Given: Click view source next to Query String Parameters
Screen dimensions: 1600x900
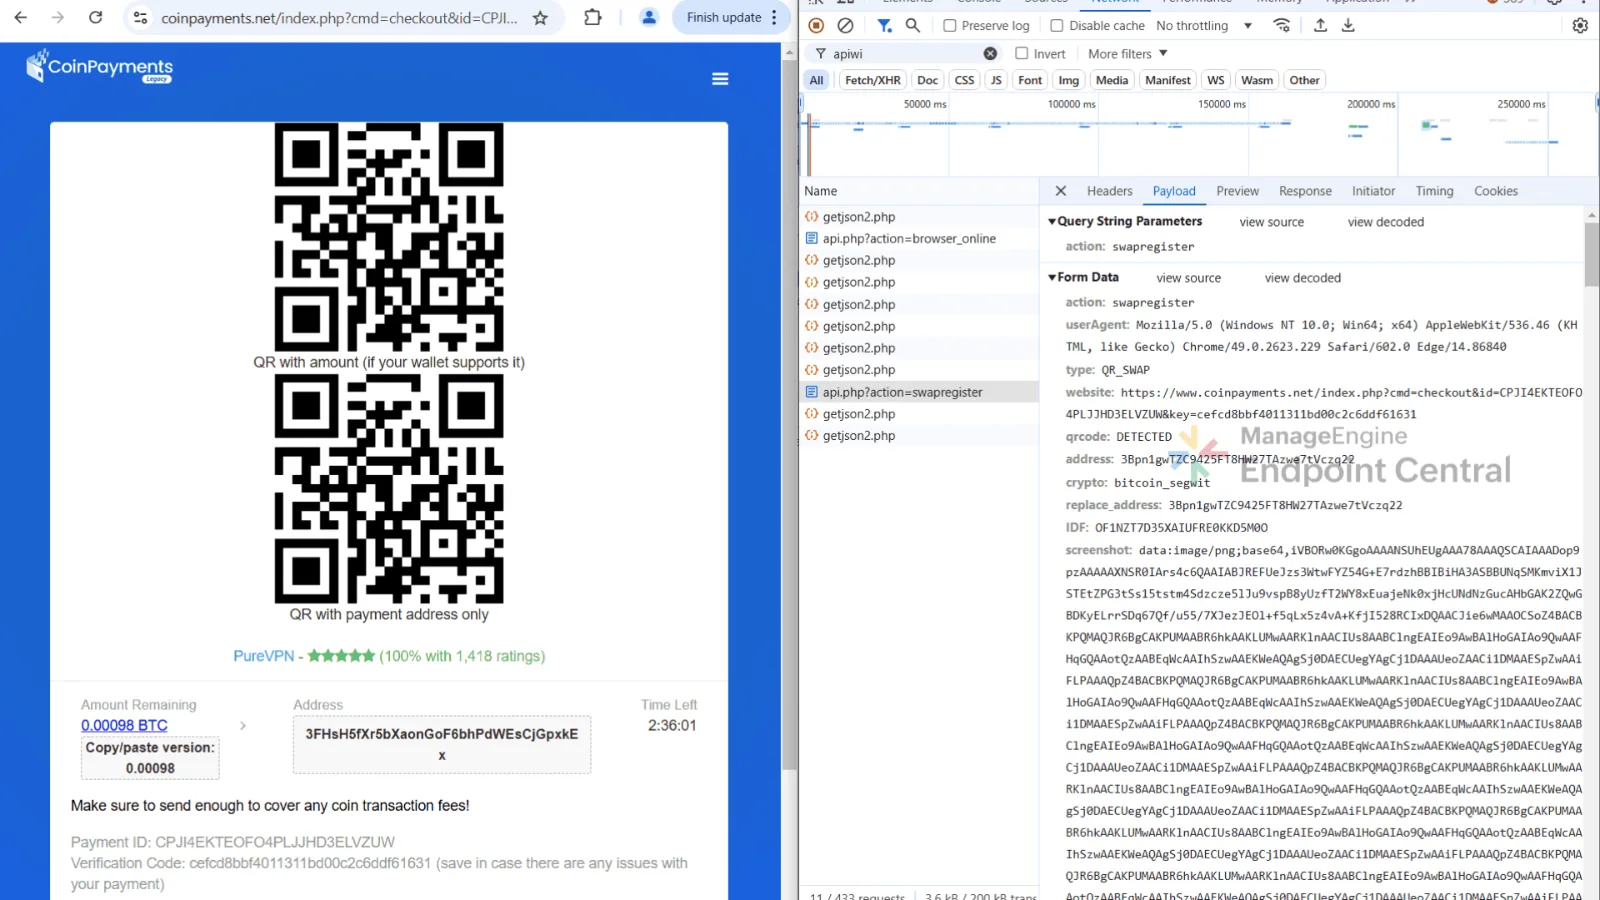Looking at the screenshot, I should pos(1272,222).
